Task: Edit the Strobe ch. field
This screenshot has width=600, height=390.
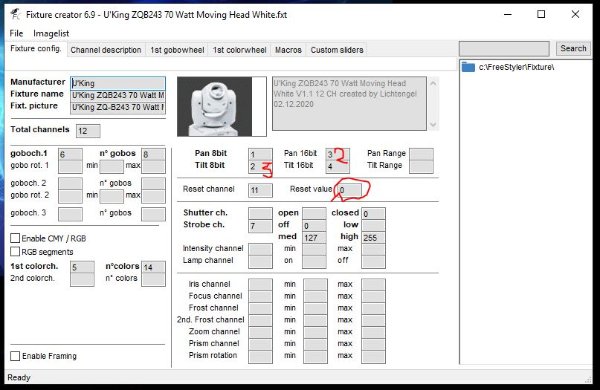Action: 260,226
